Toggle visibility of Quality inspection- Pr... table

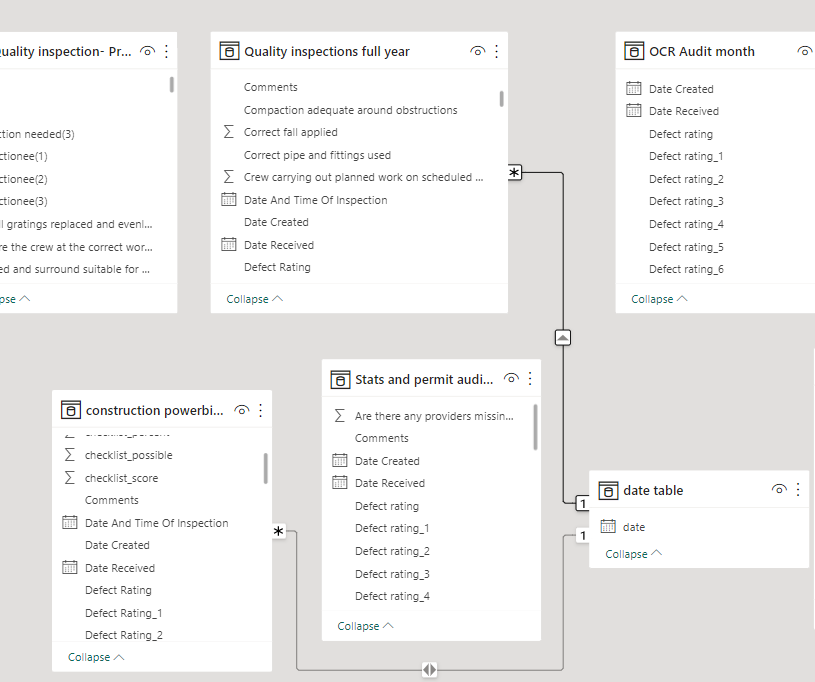point(148,51)
